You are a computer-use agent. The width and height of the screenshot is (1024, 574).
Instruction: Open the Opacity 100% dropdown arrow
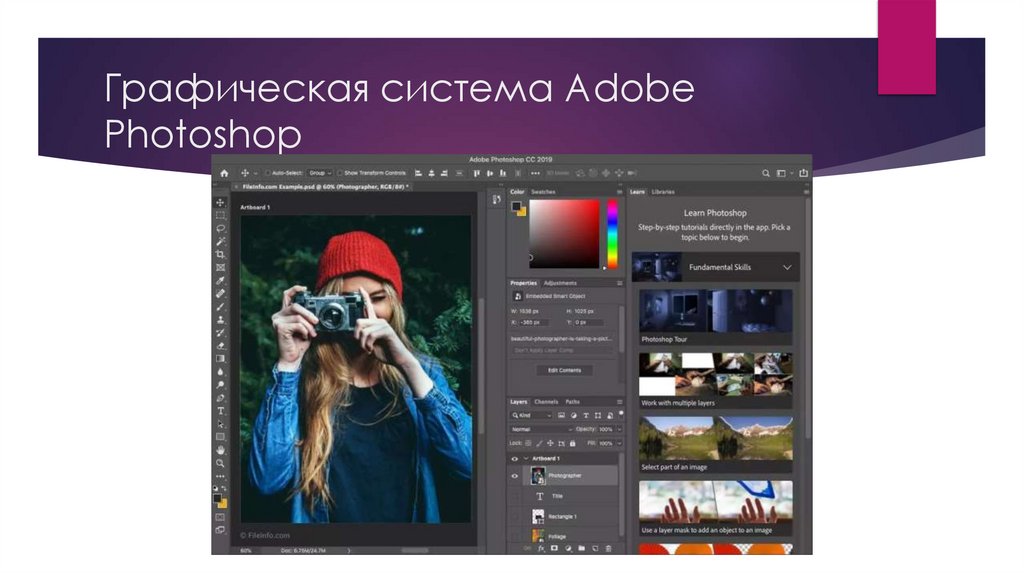coord(619,430)
